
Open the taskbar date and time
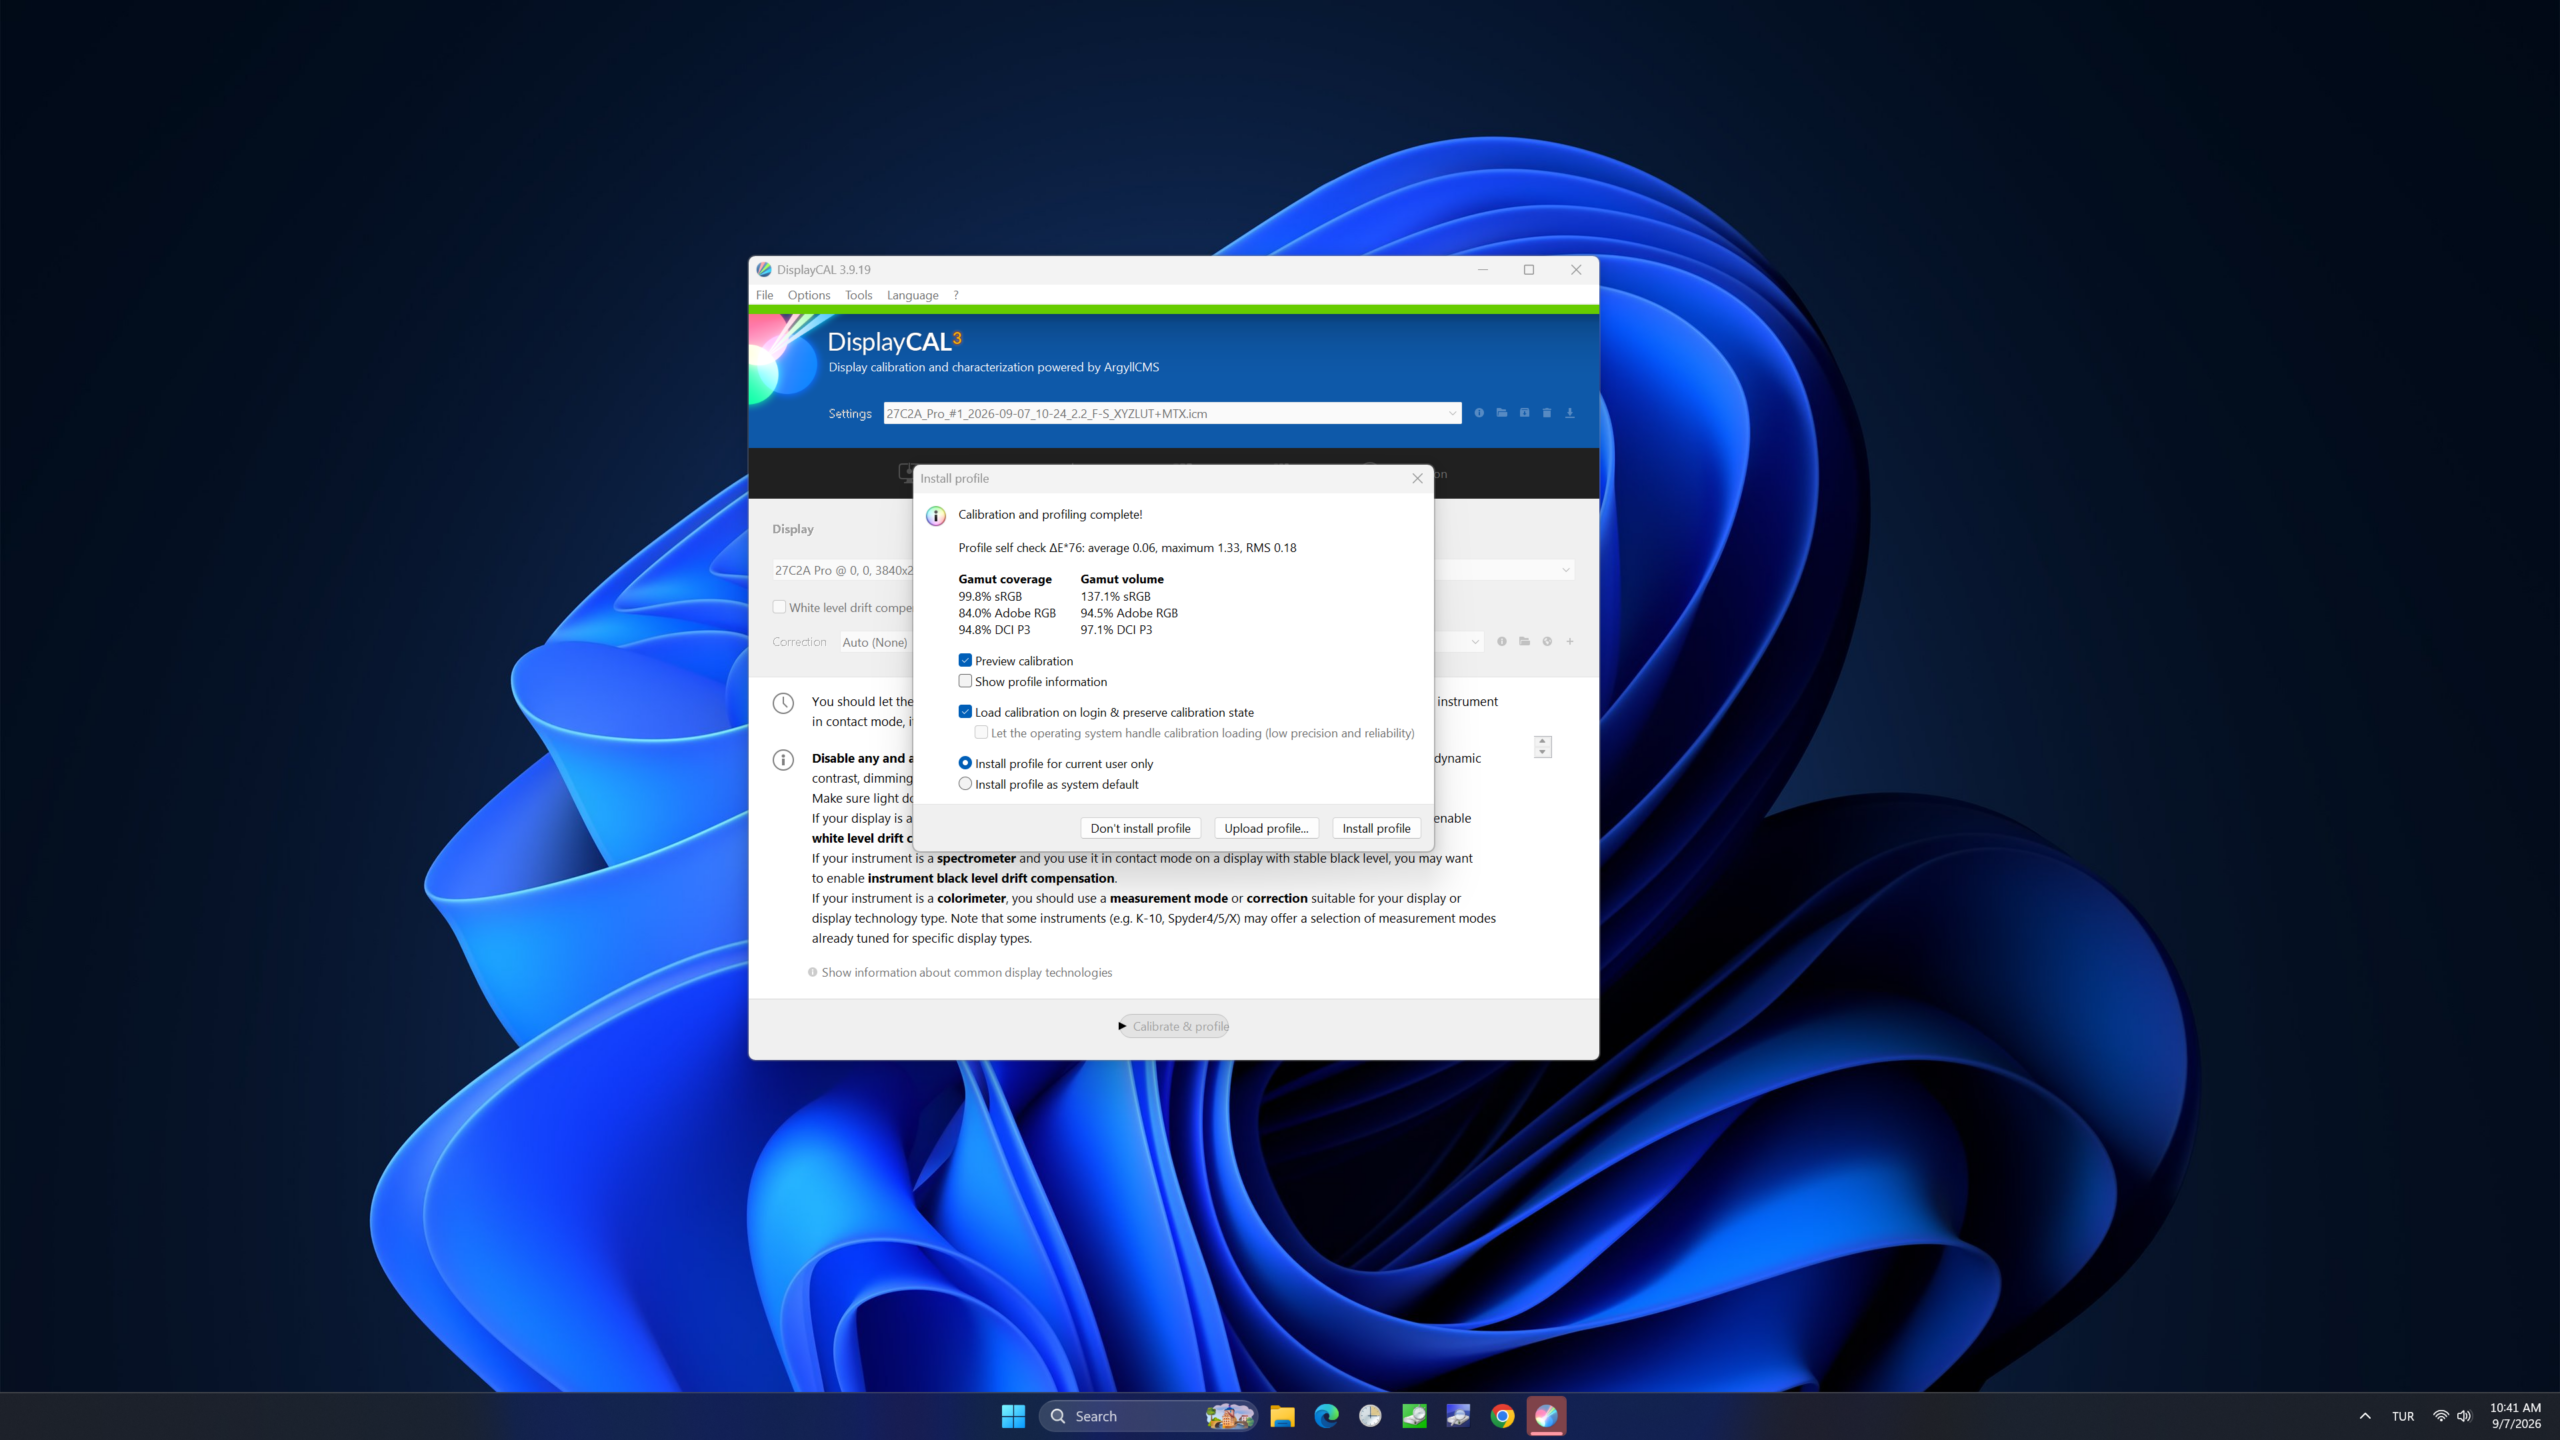2515,1416
